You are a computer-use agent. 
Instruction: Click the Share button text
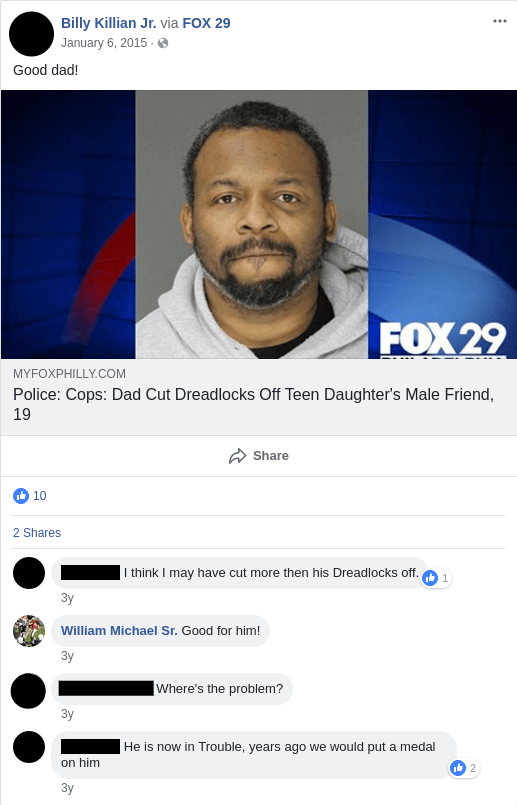[x=271, y=456]
